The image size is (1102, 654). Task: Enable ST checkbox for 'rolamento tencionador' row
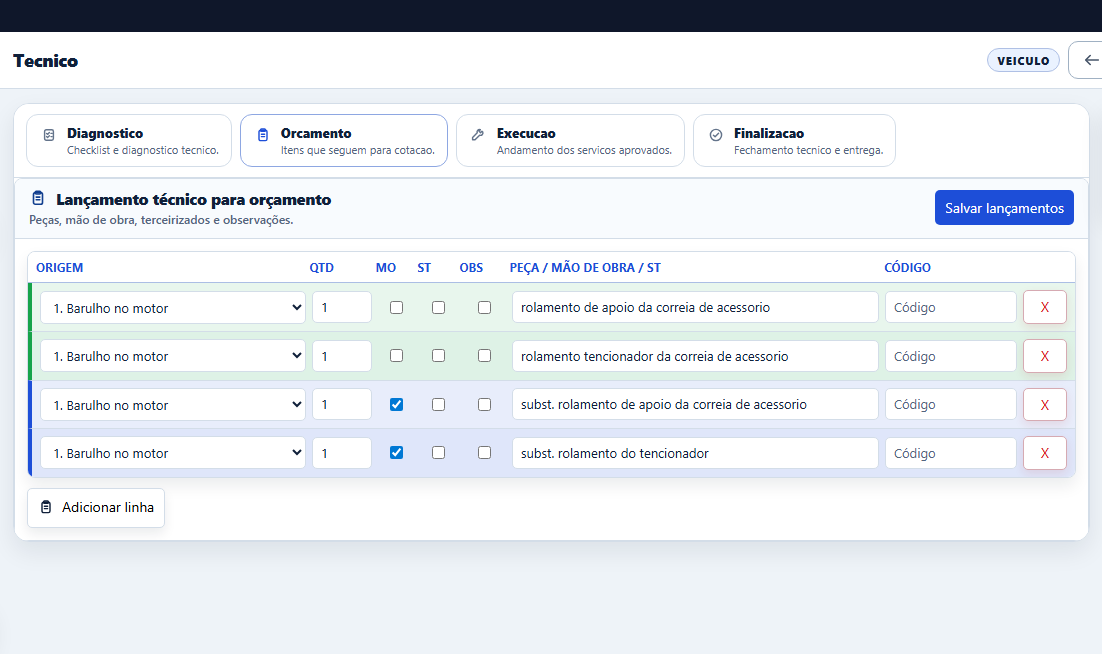coord(439,355)
